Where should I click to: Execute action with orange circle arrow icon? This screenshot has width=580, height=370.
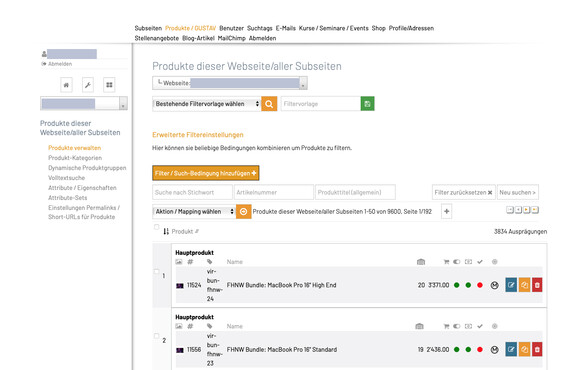tap(243, 212)
